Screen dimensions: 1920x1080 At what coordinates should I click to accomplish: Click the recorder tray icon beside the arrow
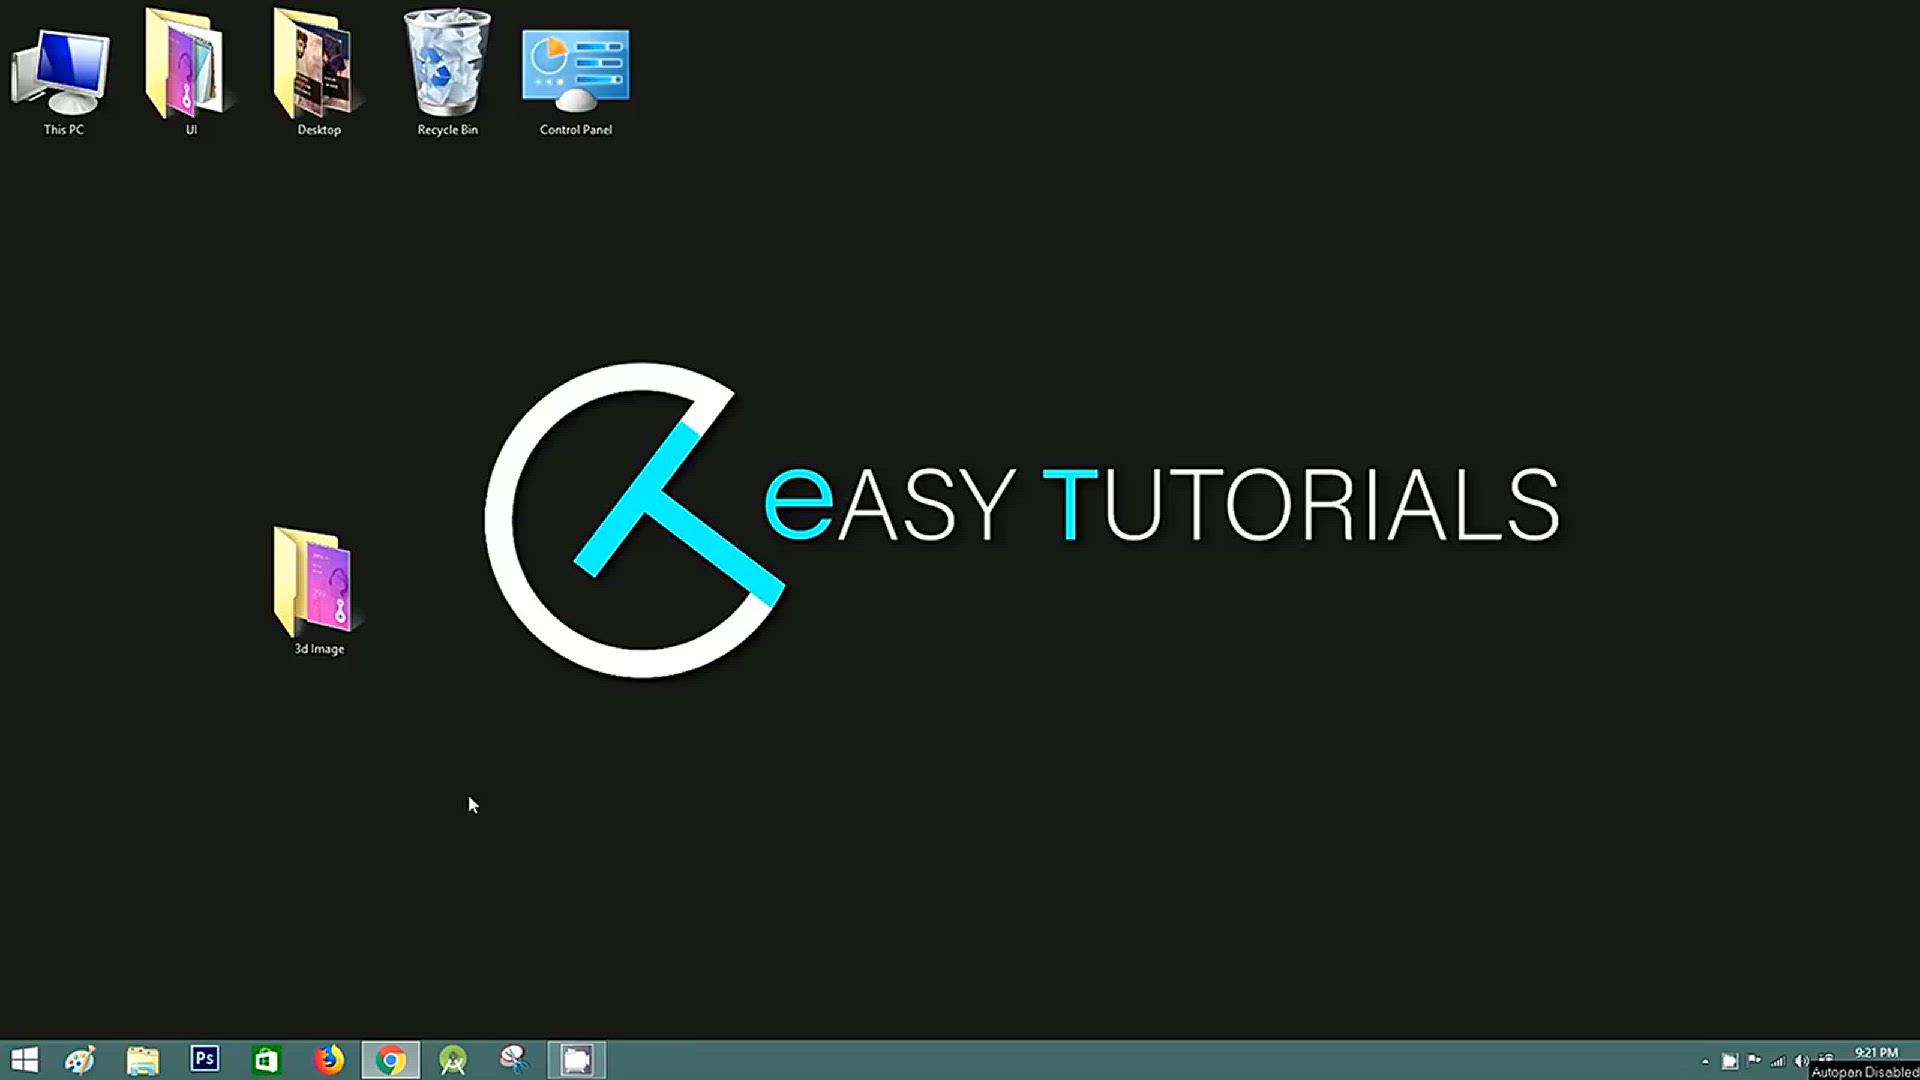click(x=1730, y=1062)
